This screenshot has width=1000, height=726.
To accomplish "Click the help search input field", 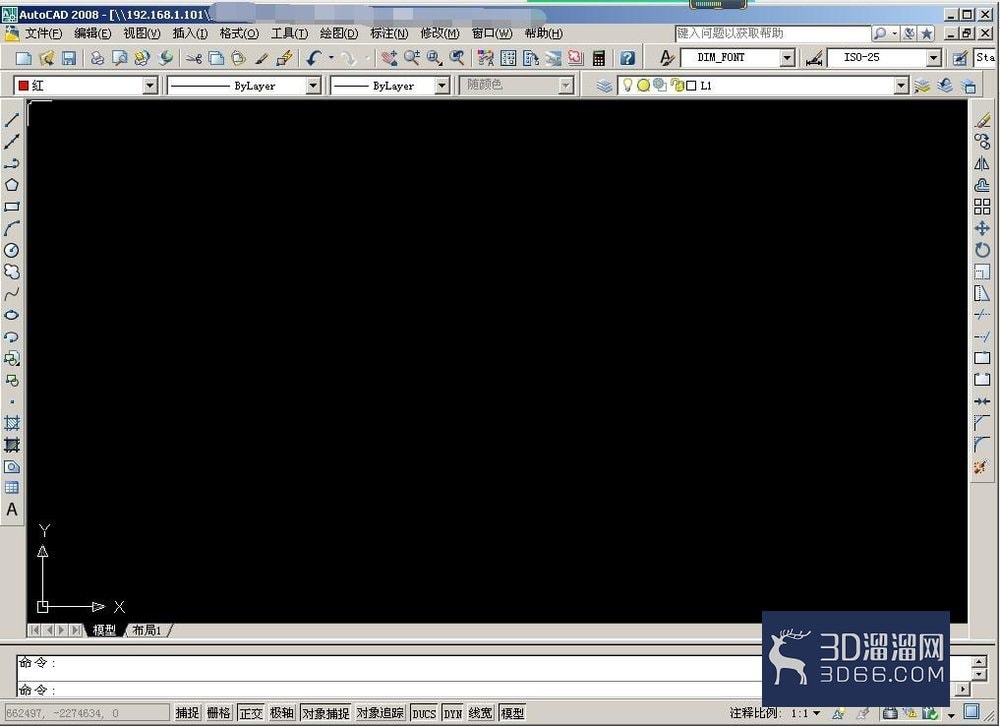I will (773, 33).
